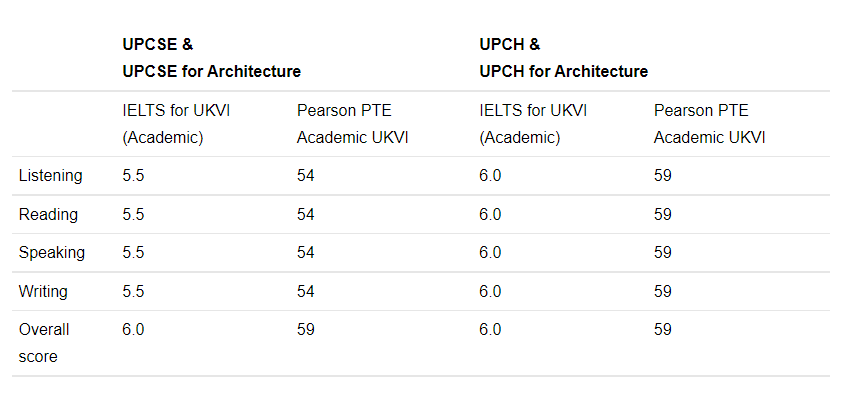Click the Reading 54 Pearson value under UPCSE
This screenshot has width=853, height=399.
305,214
